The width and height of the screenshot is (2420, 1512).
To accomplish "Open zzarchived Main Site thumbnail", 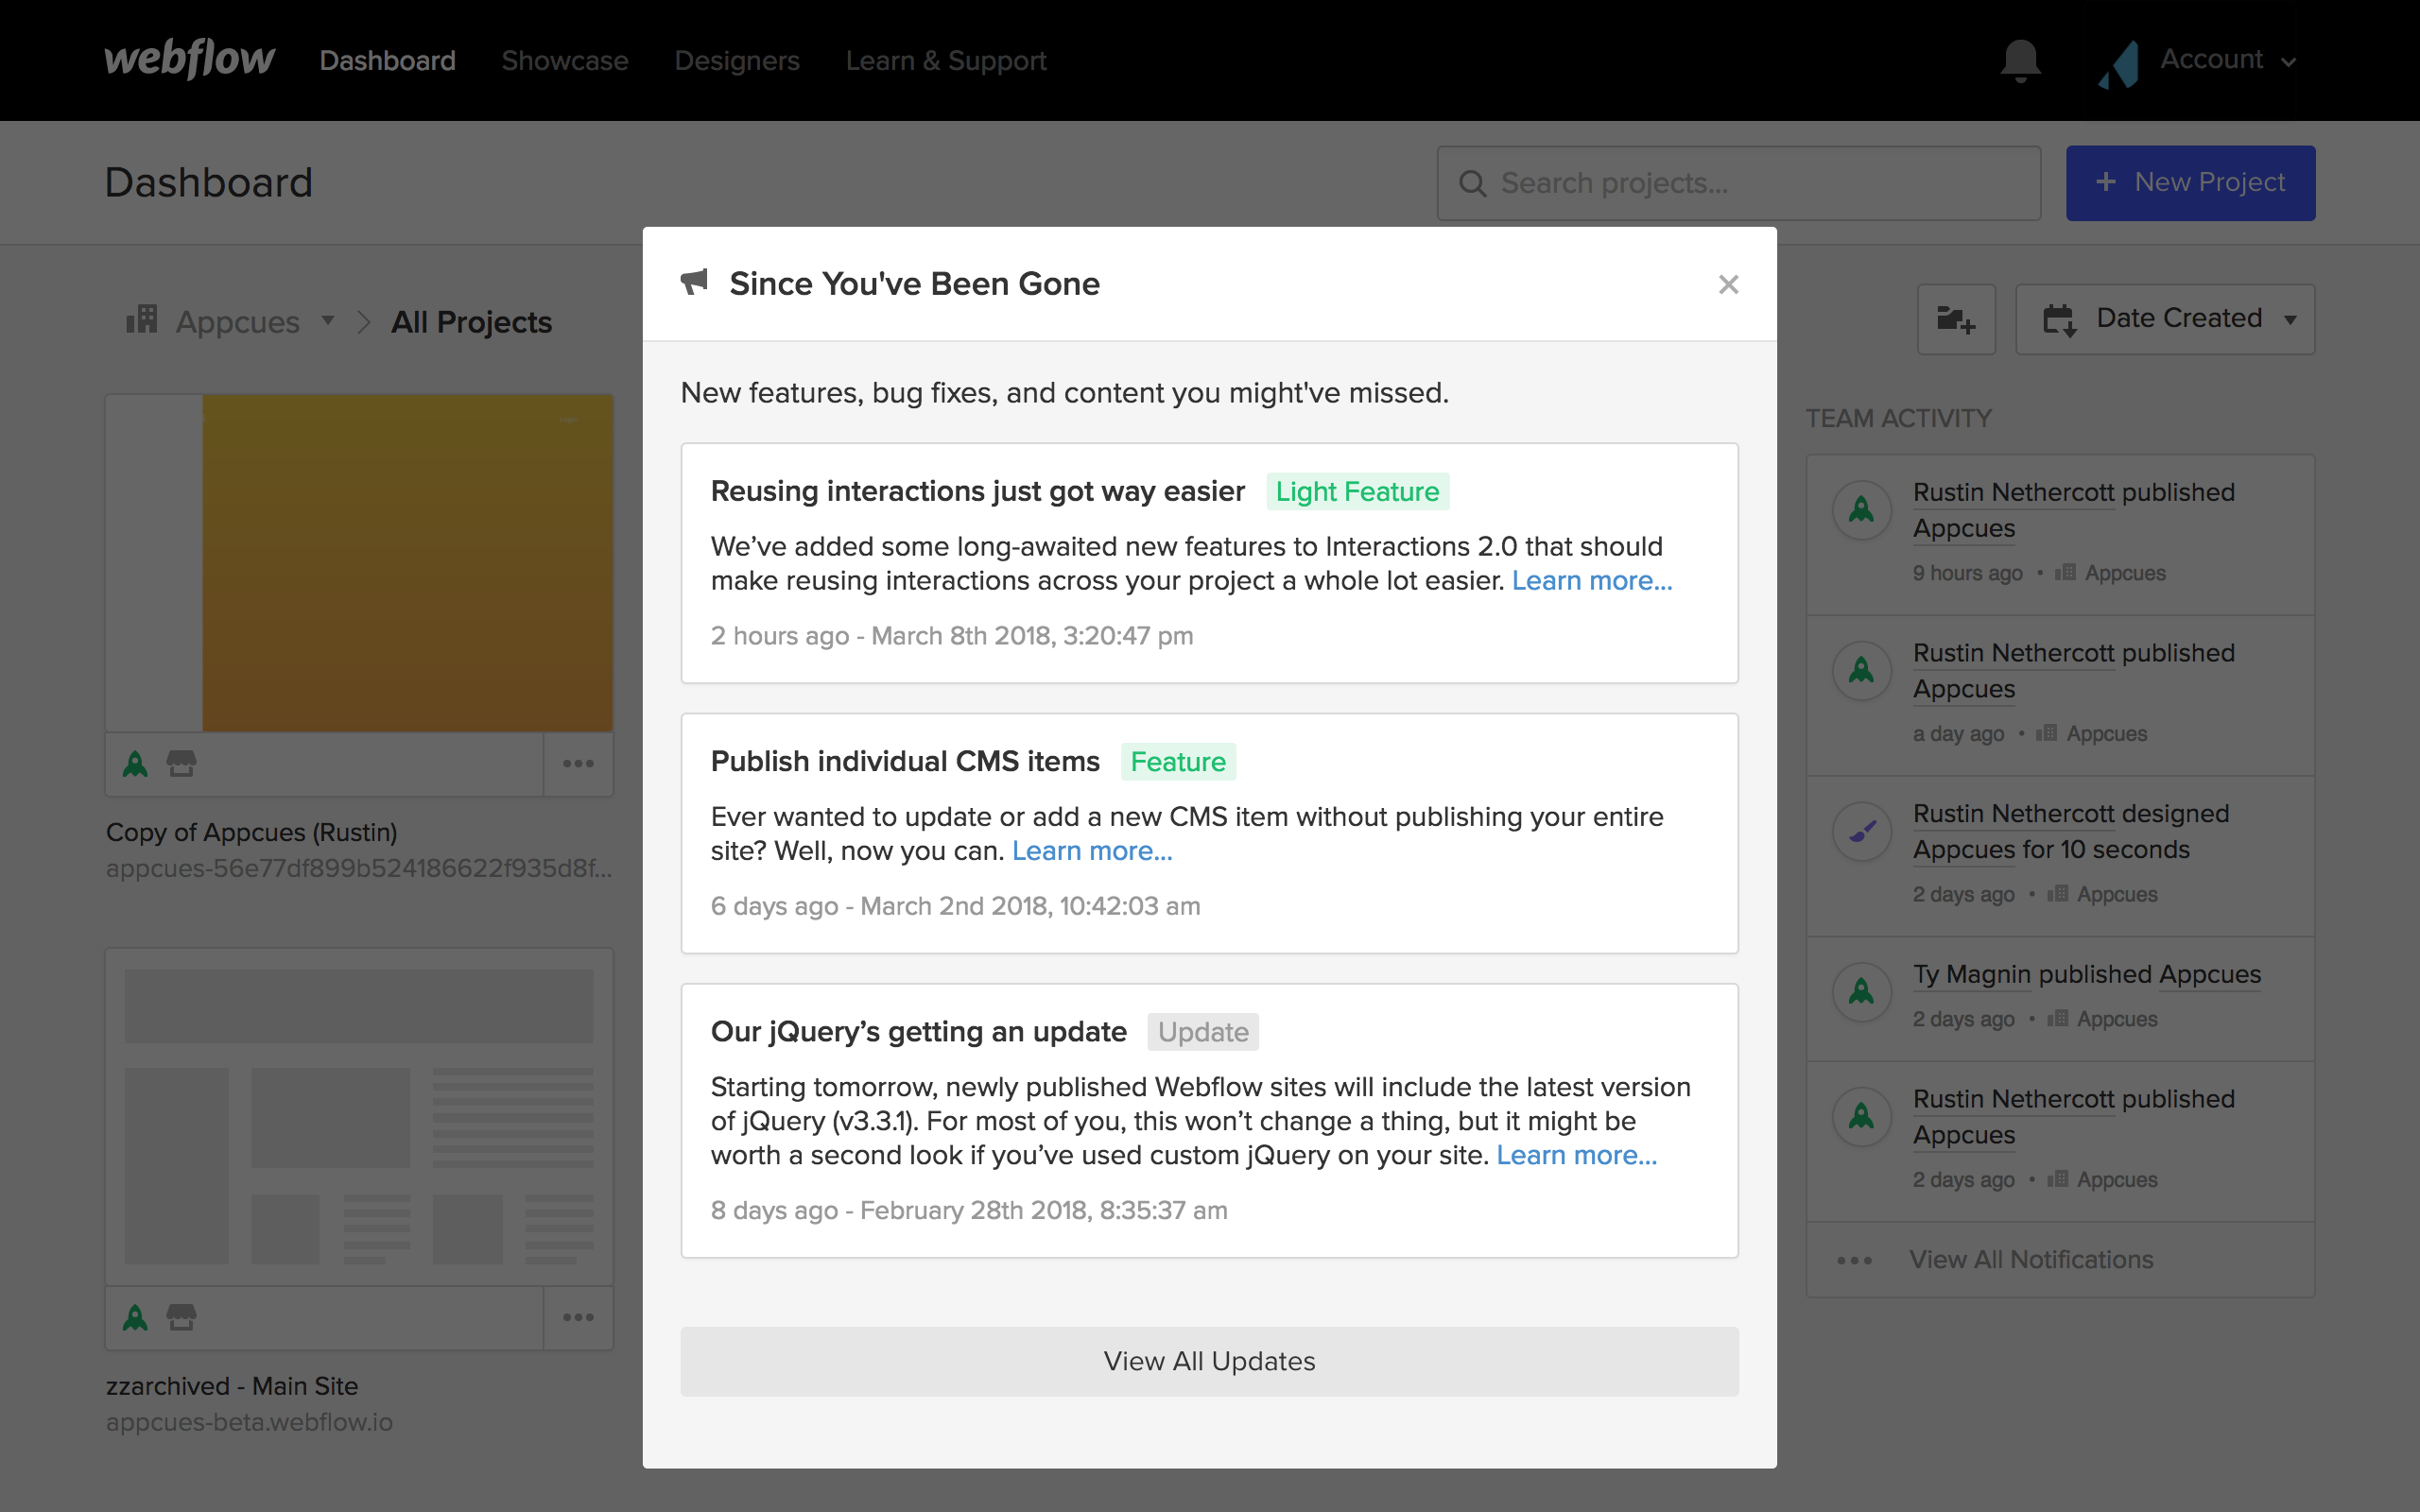I will (x=359, y=1117).
